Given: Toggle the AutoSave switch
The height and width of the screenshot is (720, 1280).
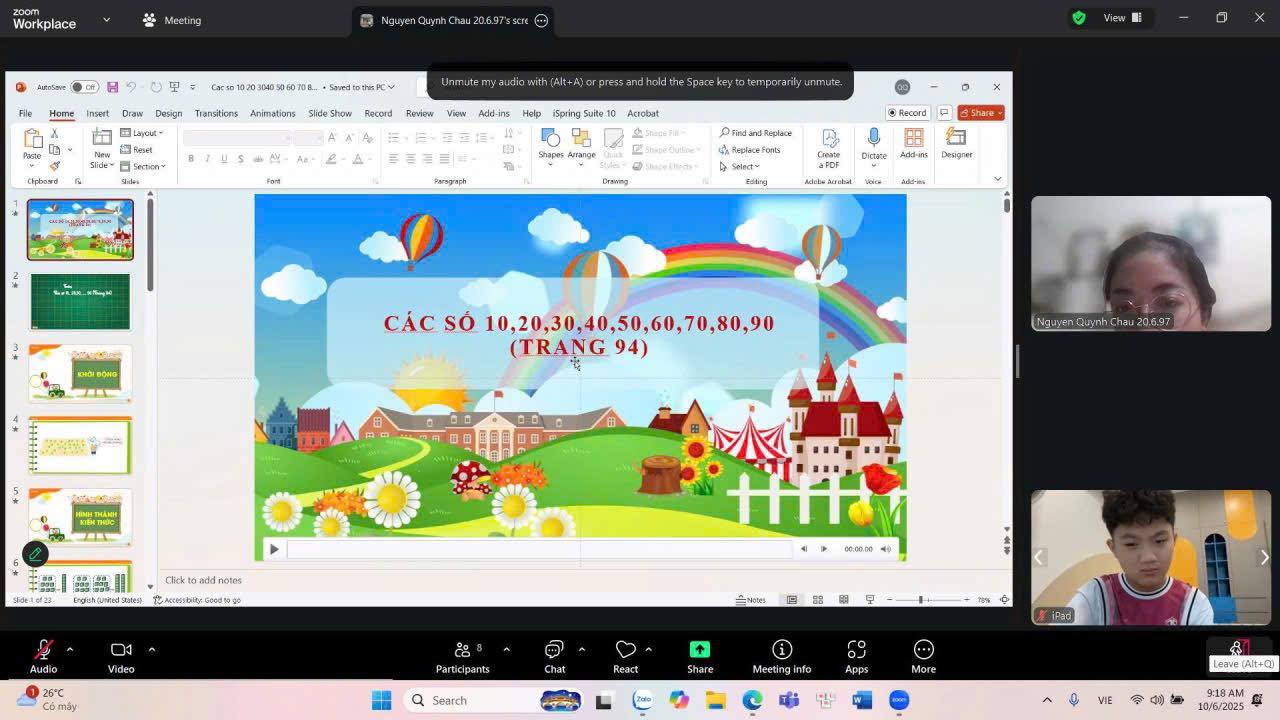Looking at the screenshot, I should [84, 87].
